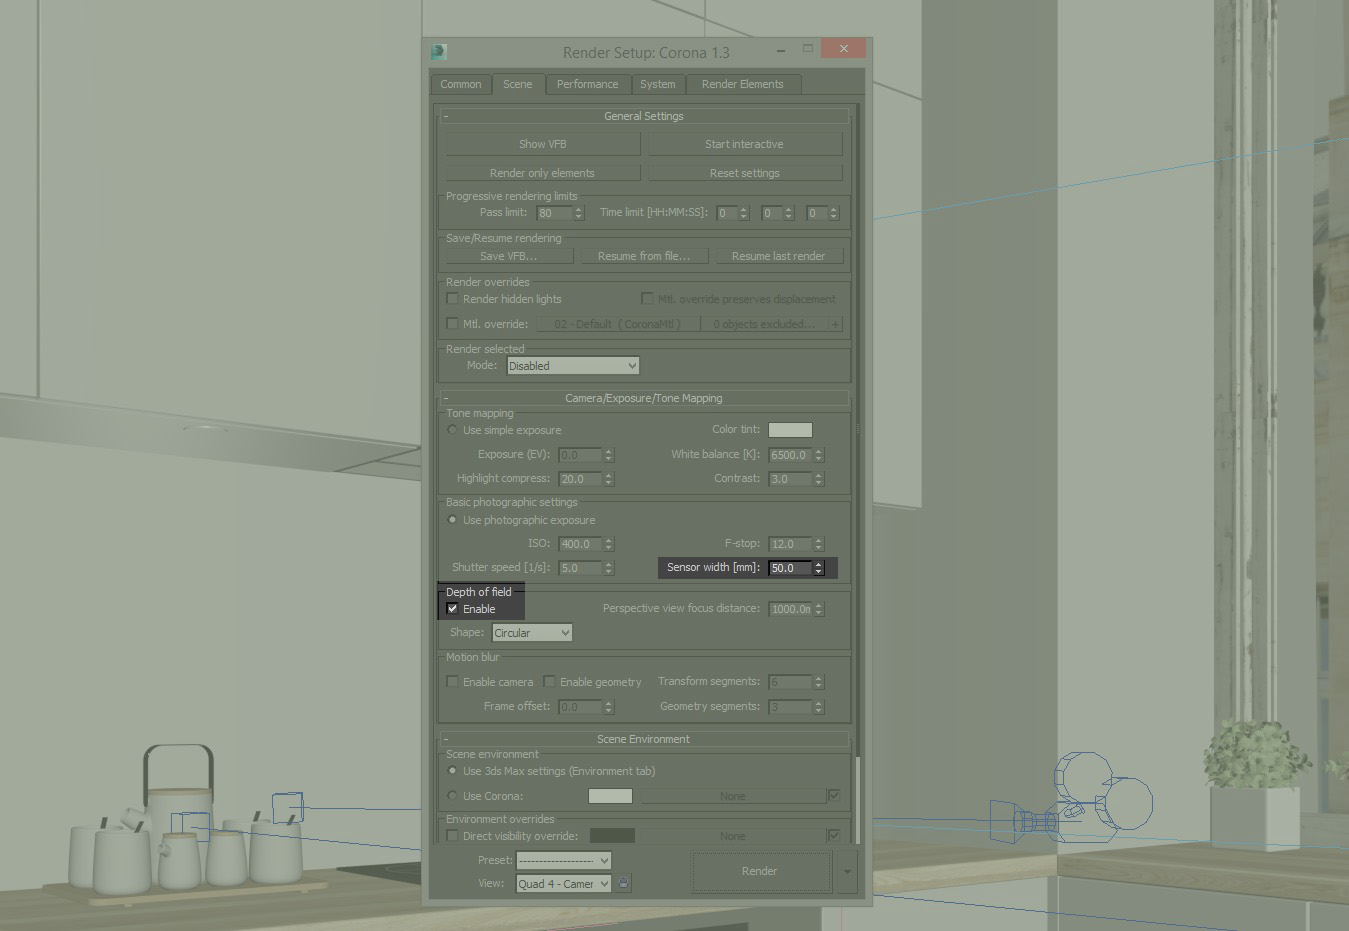Enable geometry motion blur checkbox

(549, 682)
